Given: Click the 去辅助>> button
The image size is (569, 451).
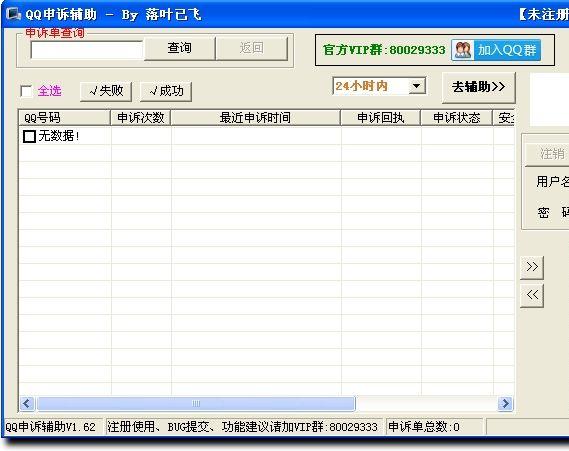Looking at the screenshot, I should (478, 87).
